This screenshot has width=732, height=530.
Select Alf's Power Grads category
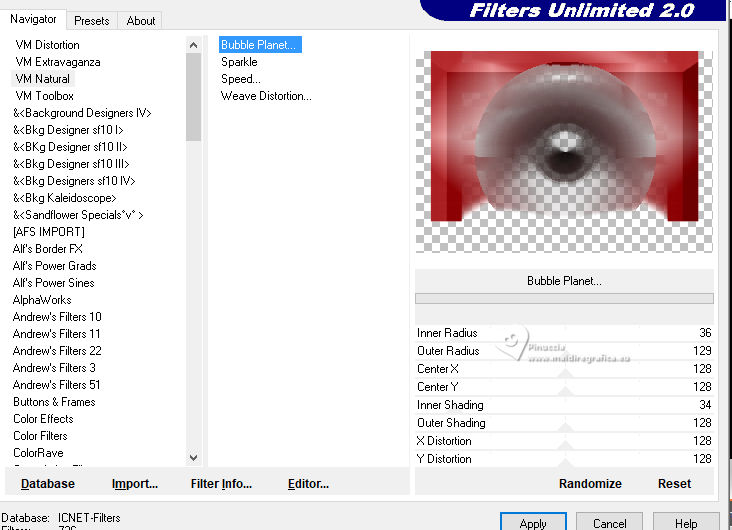(x=55, y=266)
